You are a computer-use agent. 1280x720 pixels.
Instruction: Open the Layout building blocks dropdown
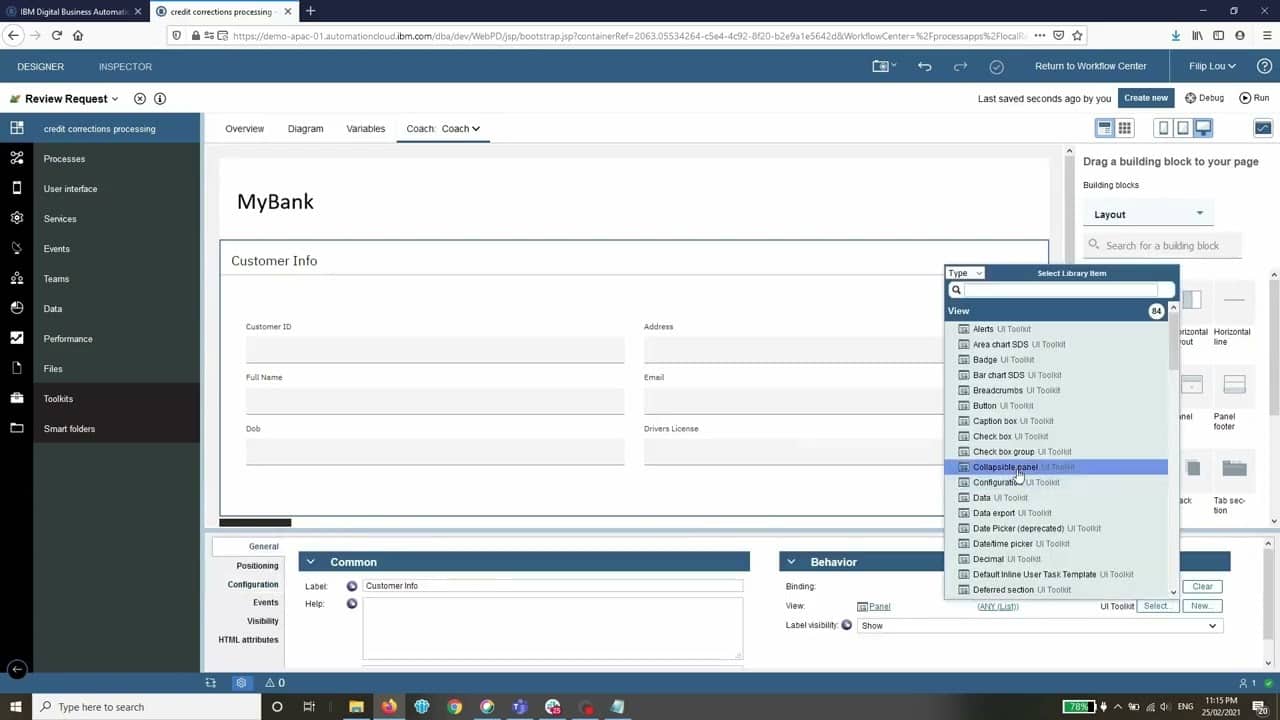1148,214
